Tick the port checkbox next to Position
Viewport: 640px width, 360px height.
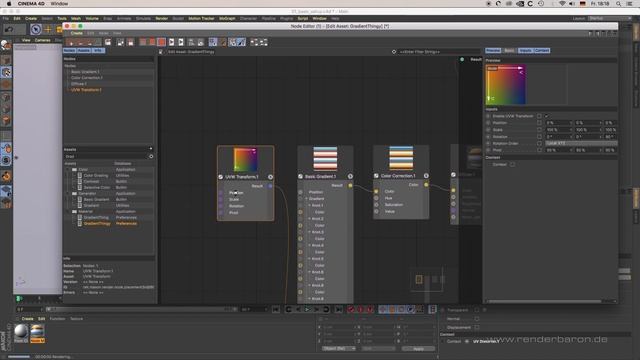pos(539,123)
